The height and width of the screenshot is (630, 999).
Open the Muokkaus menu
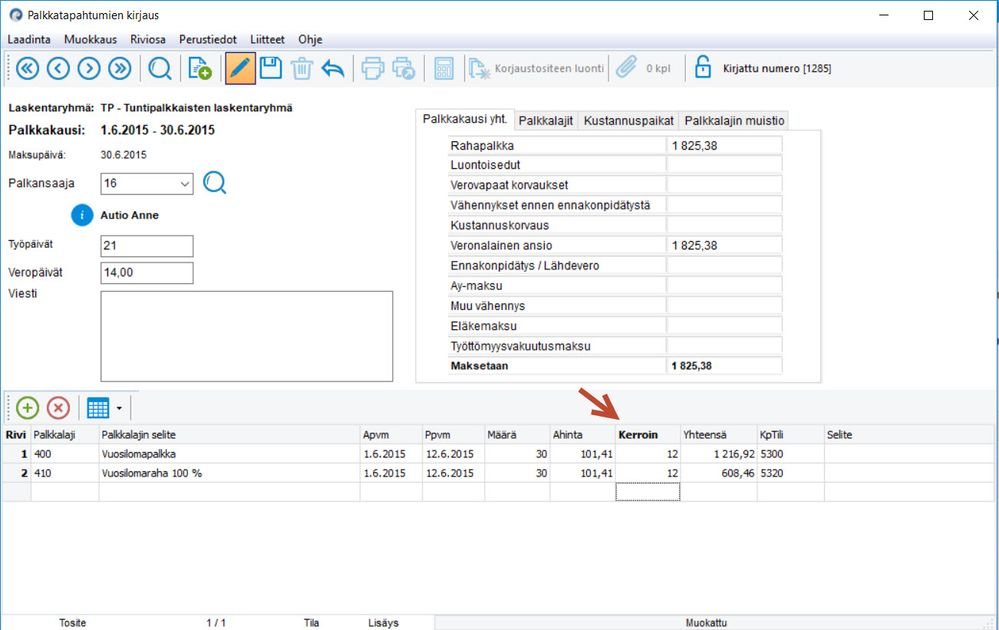click(90, 39)
